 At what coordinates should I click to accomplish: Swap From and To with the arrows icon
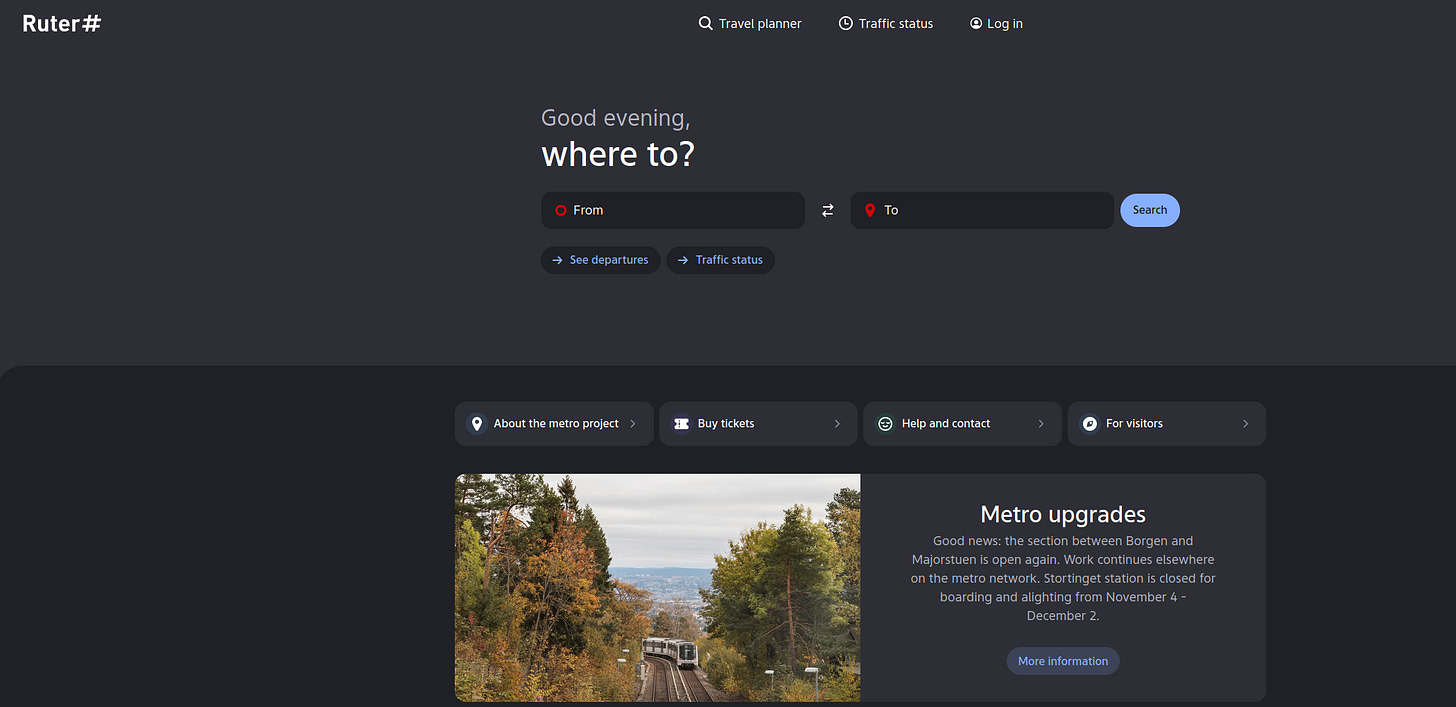click(828, 210)
